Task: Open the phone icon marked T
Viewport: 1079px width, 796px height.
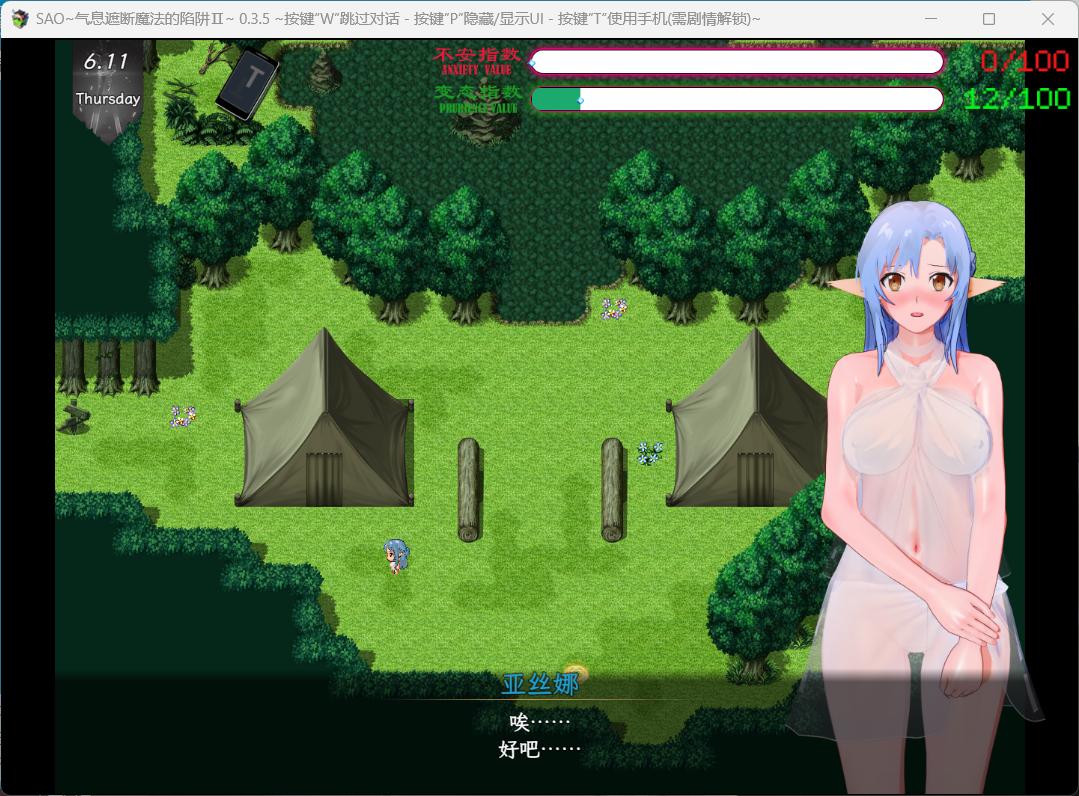Action: click(x=247, y=85)
